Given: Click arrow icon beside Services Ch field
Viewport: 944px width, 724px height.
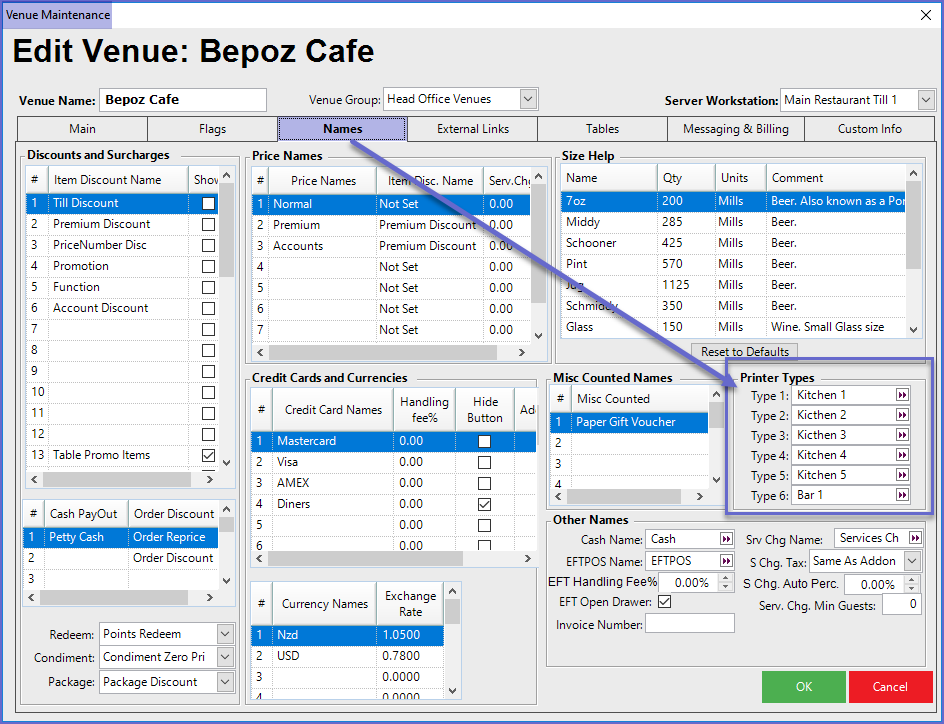Looking at the screenshot, I should click(914, 539).
